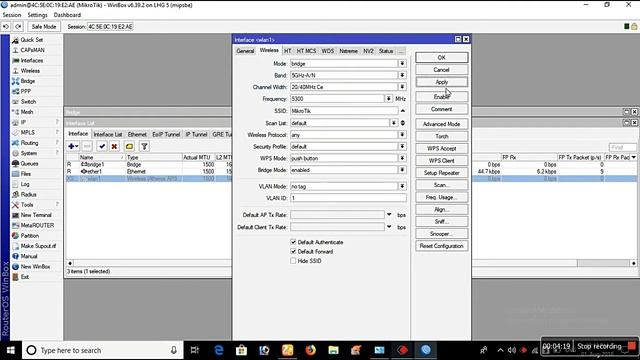This screenshot has width=640, height=360.
Task: Click Apply button
Action: (x=442, y=82)
